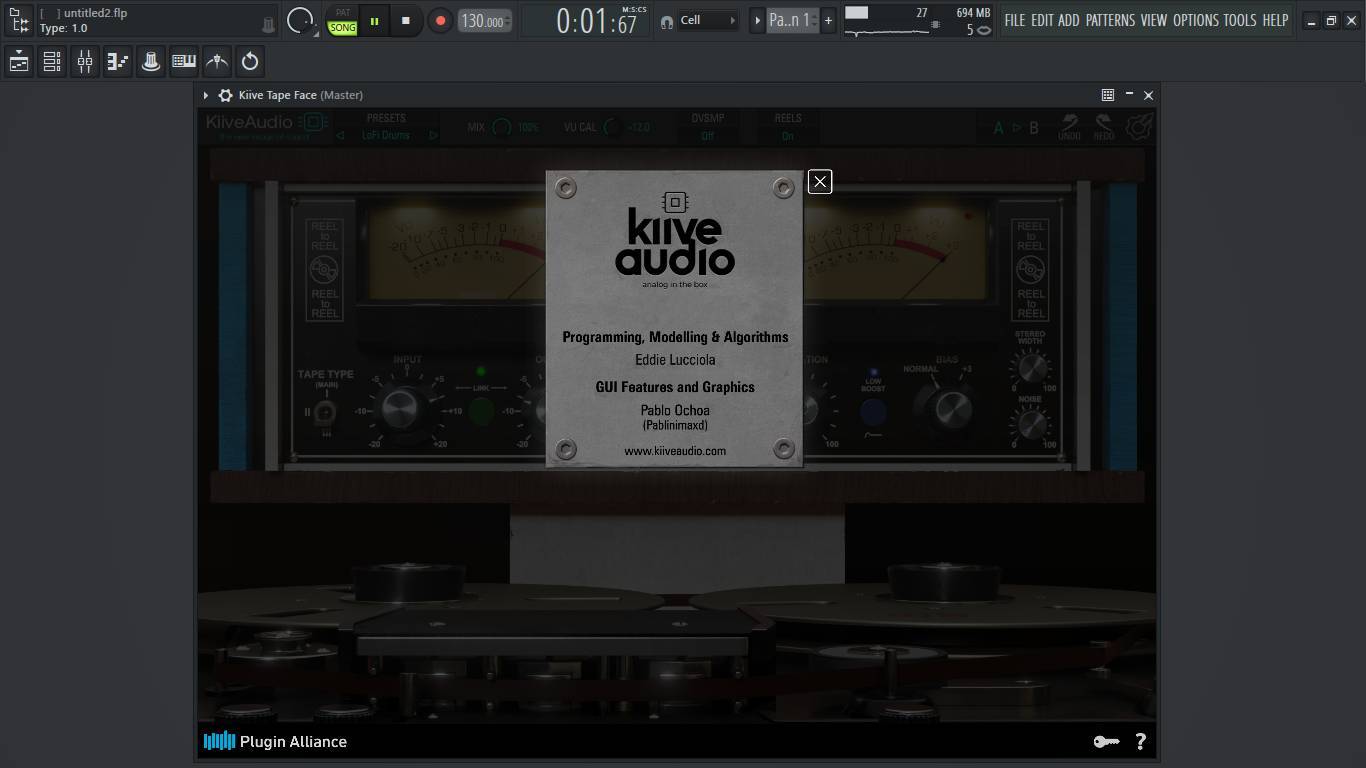Open the HELP menu
The image size is (1366, 768).
pyautogui.click(x=1275, y=20)
